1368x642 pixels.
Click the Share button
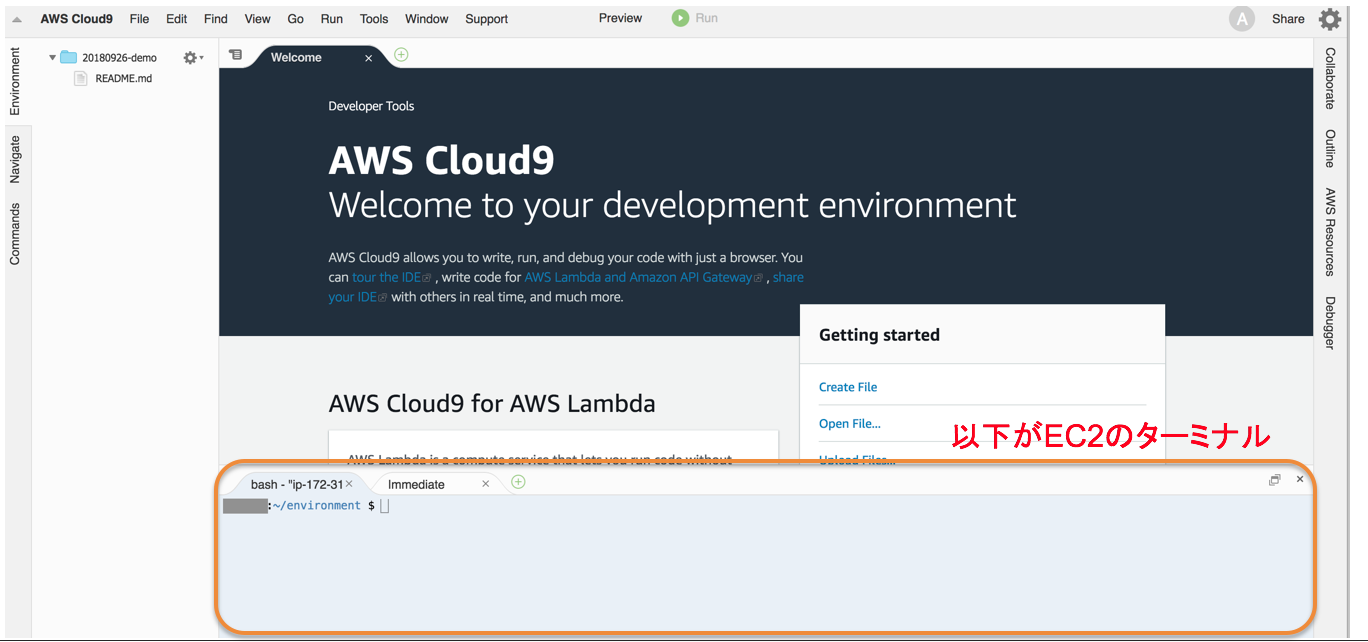1288,19
